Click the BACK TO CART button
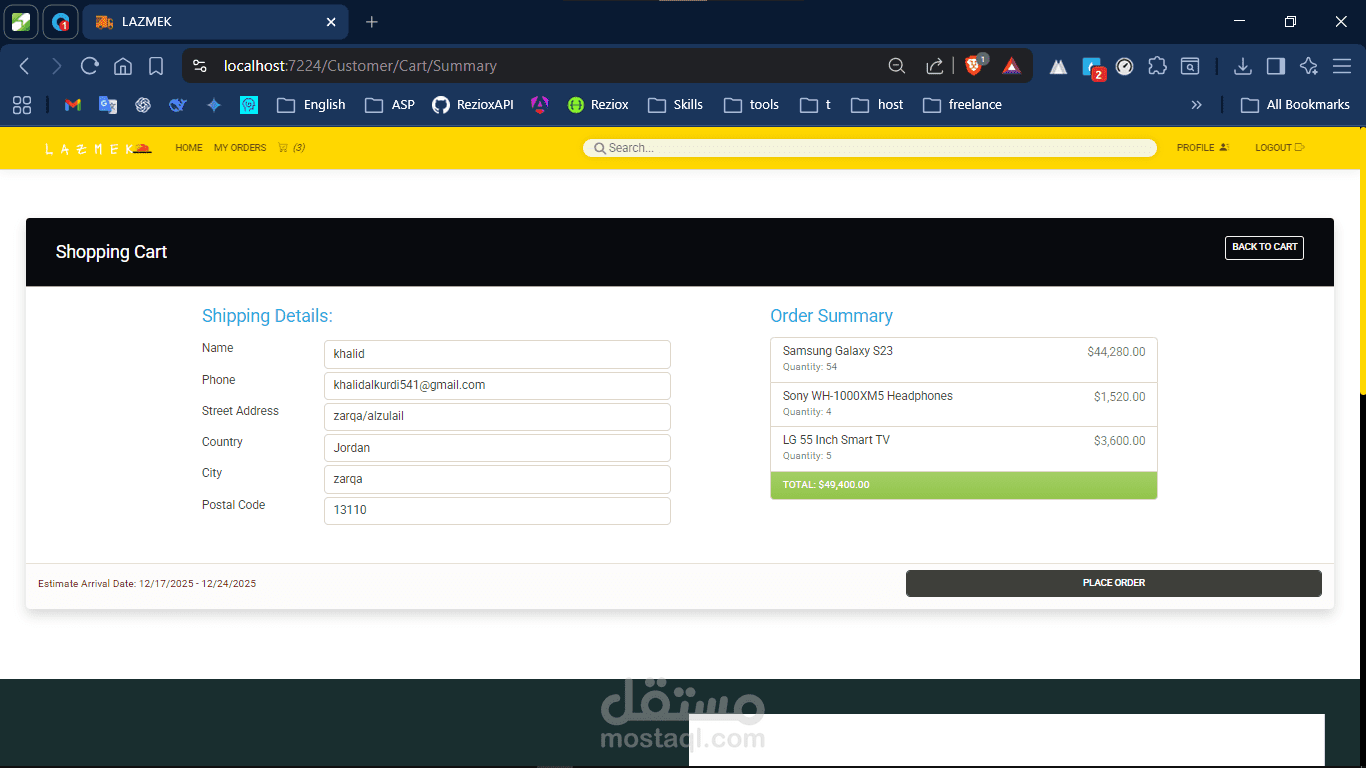1366x768 pixels. click(x=1264, y=247)
